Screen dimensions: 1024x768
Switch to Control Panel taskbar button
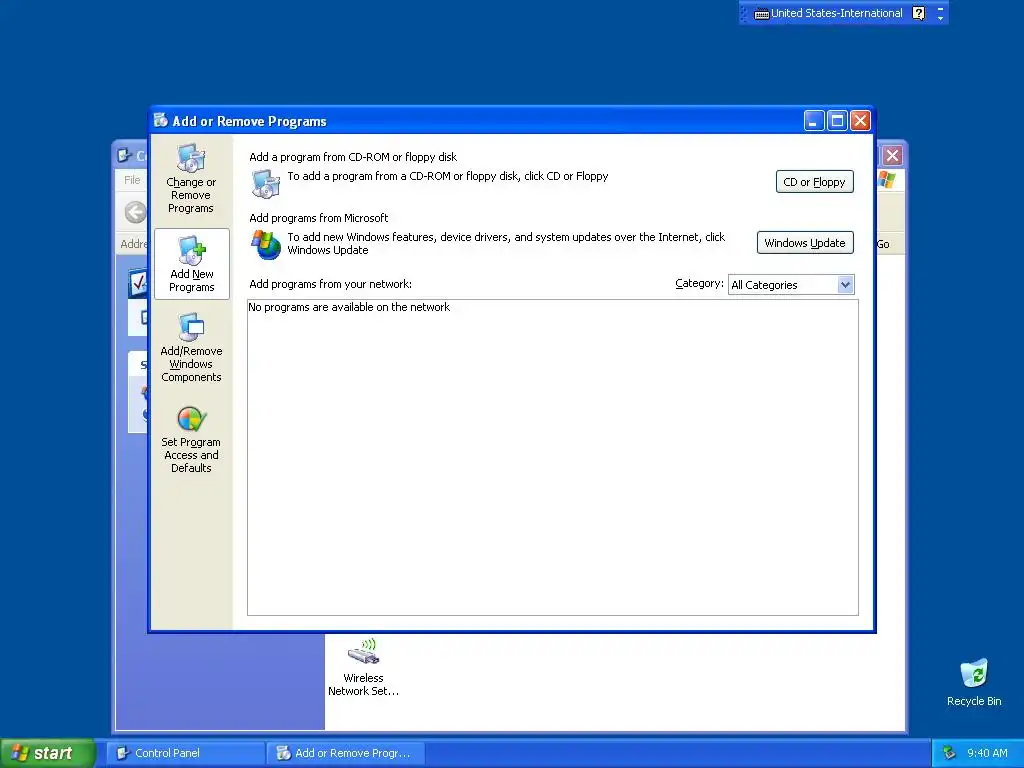point(185,753)
